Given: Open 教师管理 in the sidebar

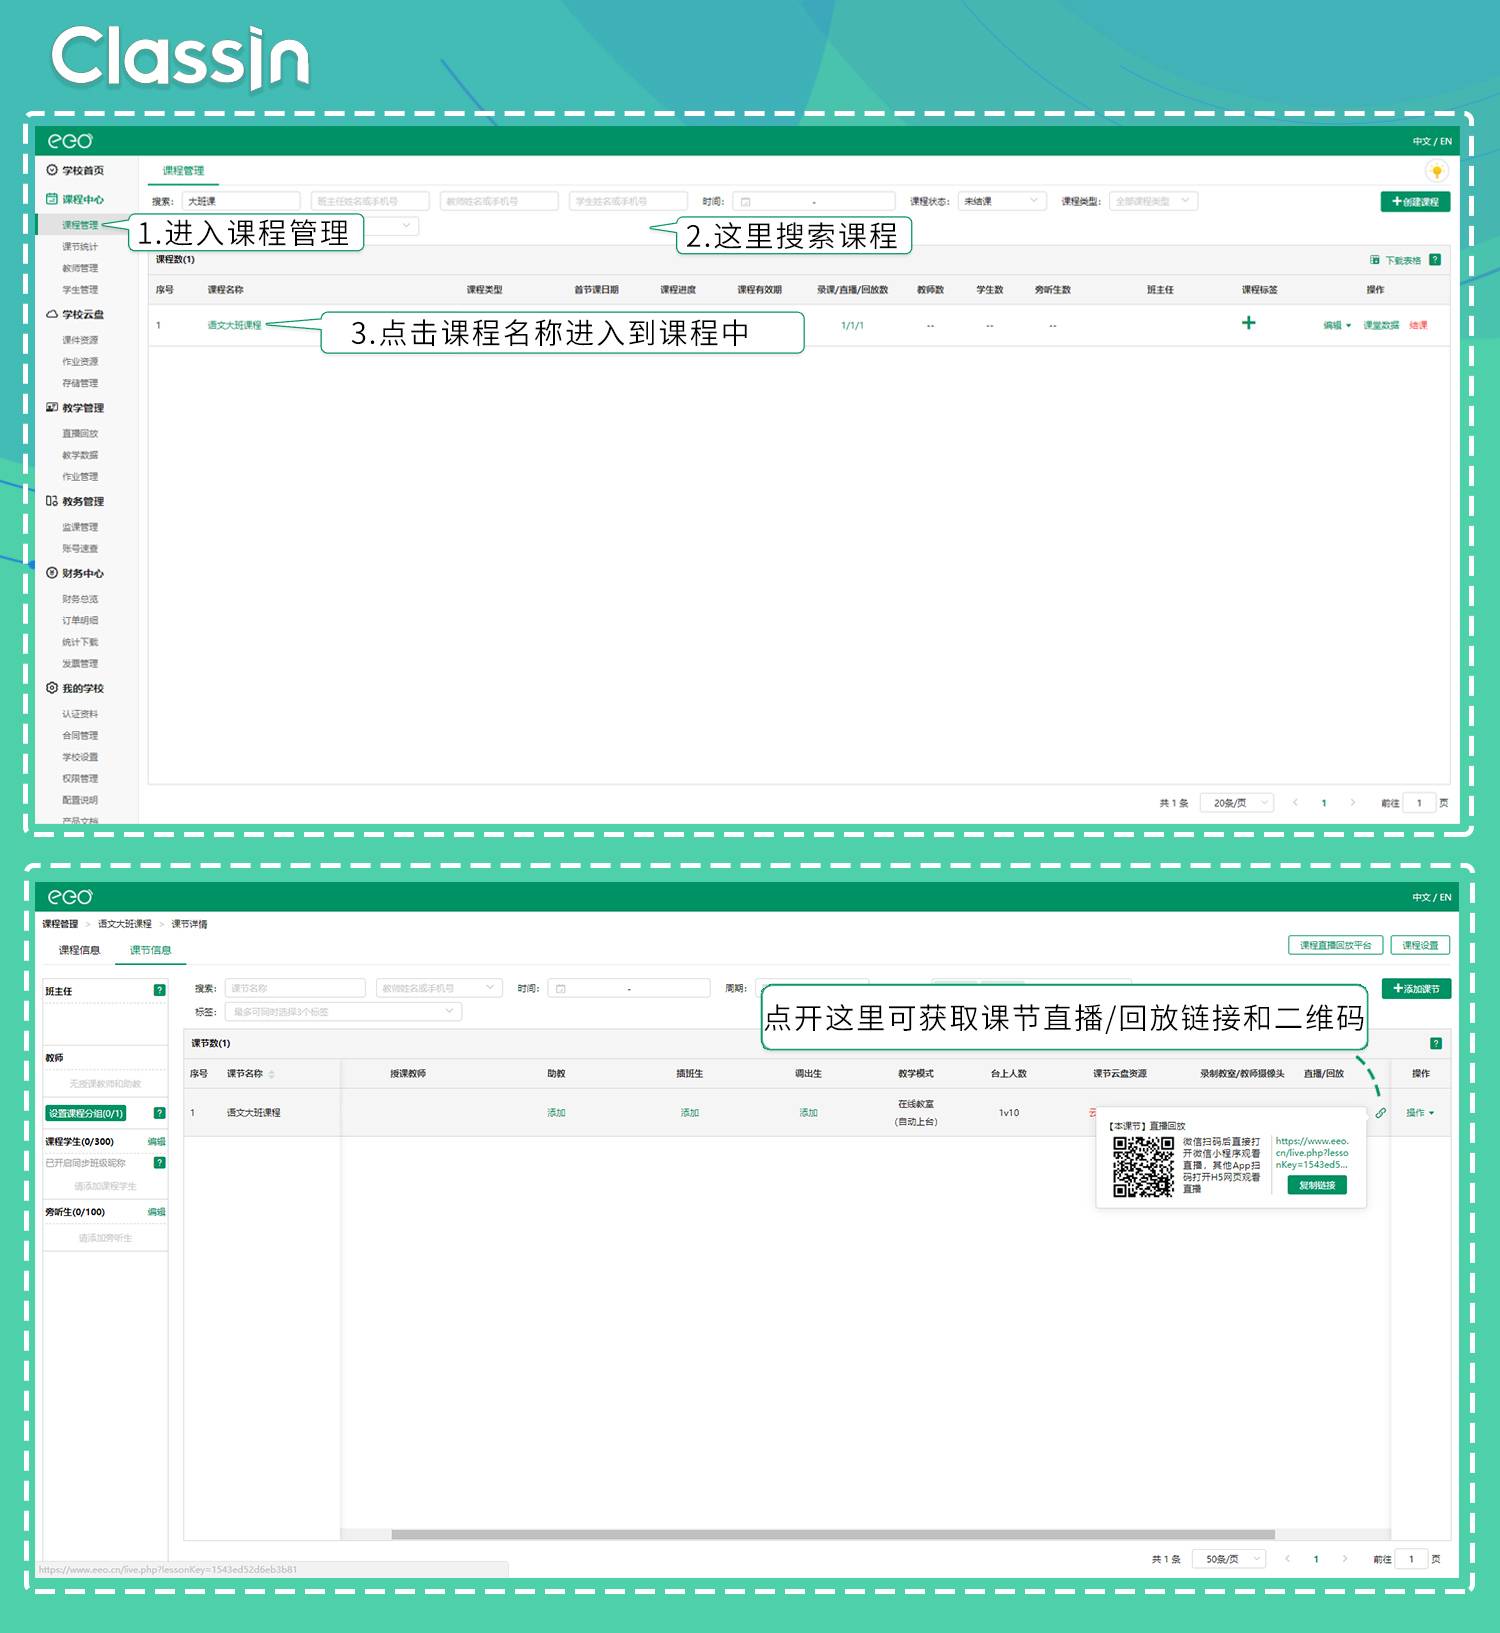Looking at the screenshot, I should [x=80, y=268].
